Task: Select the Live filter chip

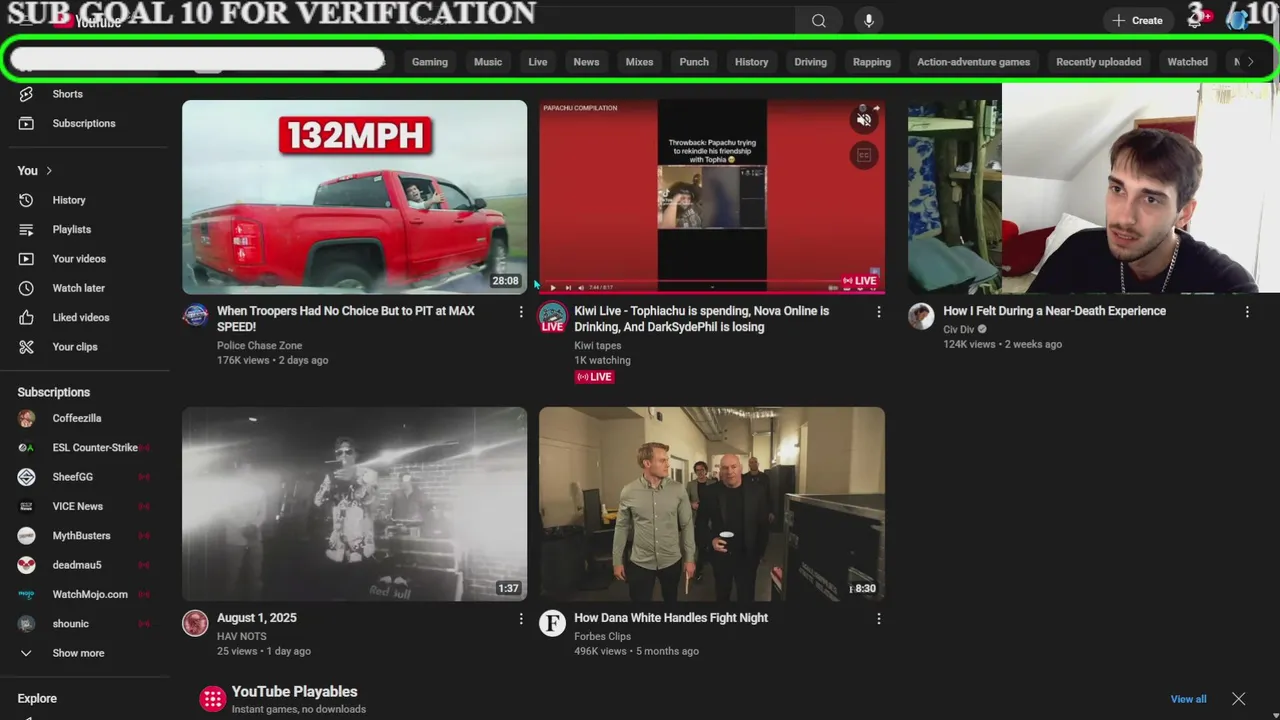Action: (538, 62)
